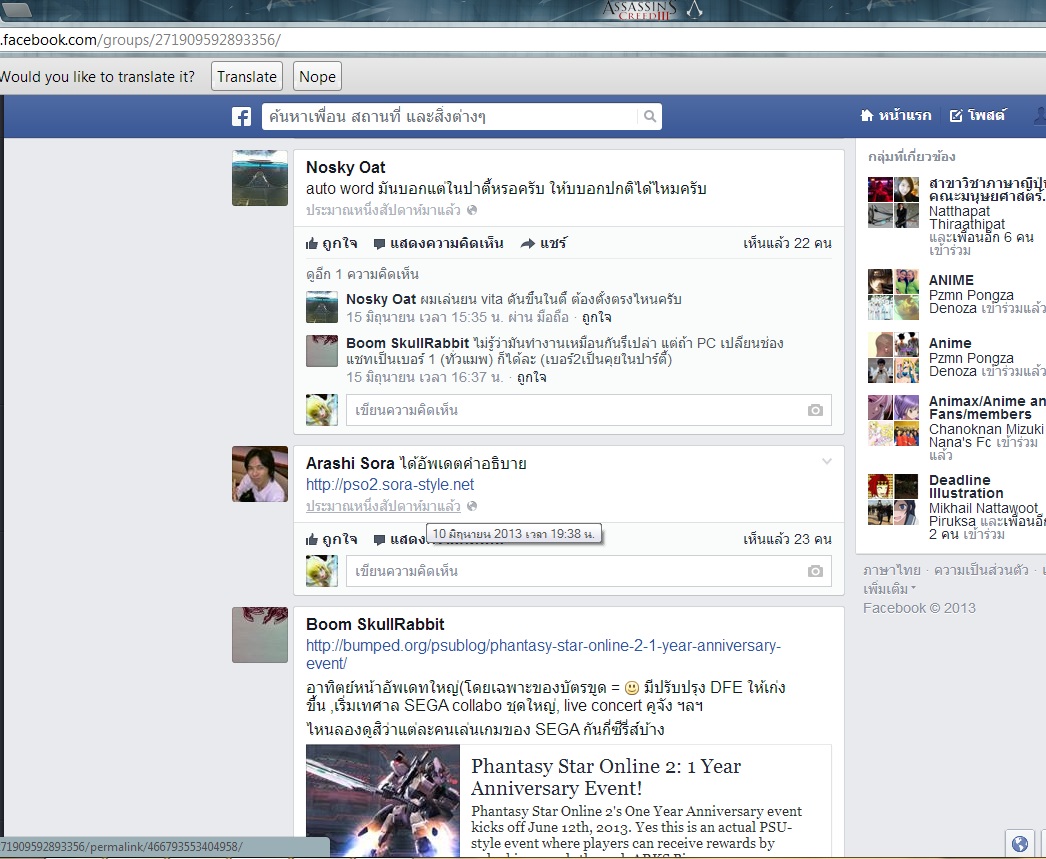Click ความเป็นส่วนตัว privacy footer link
This screenshot has height=859, width=1046.
point(981,570)
